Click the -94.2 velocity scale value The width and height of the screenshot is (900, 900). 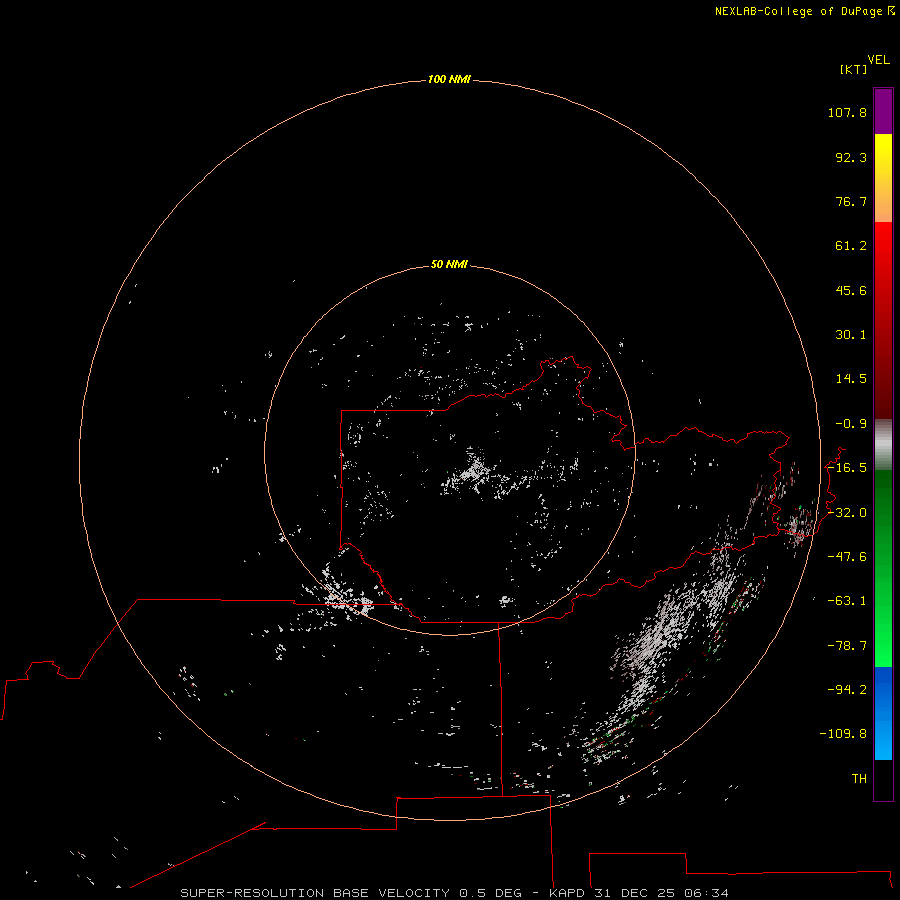coord(847,689)
